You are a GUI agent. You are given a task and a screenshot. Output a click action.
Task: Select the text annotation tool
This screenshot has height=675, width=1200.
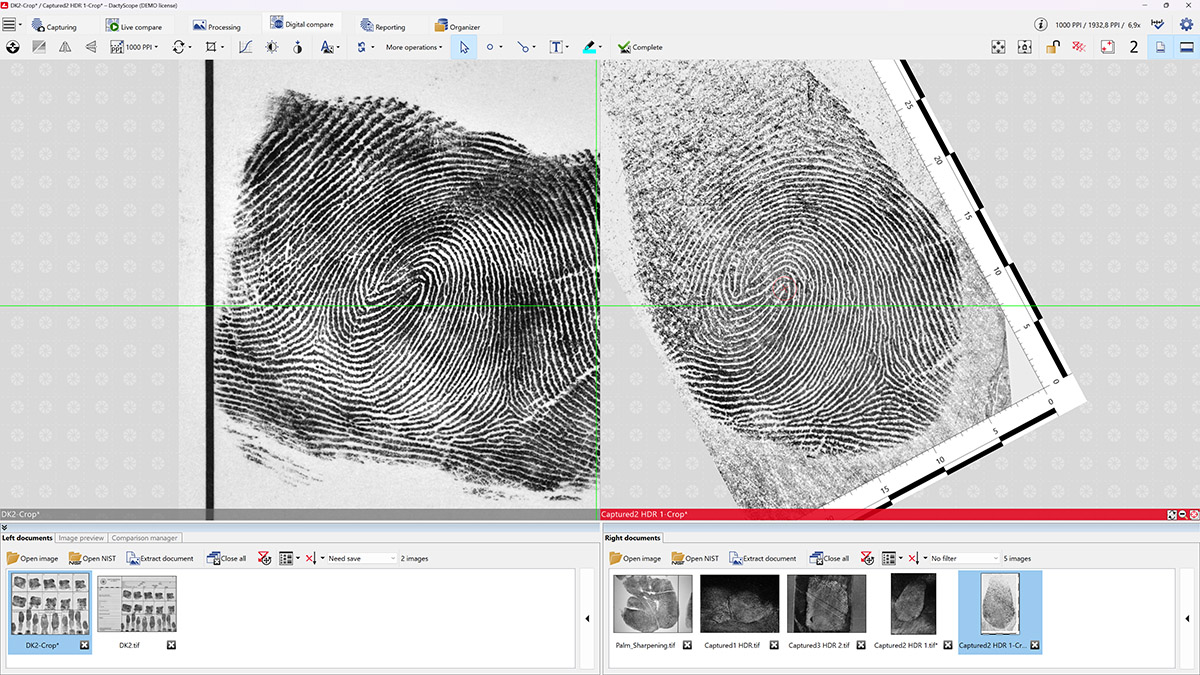(x=556, y=47)
